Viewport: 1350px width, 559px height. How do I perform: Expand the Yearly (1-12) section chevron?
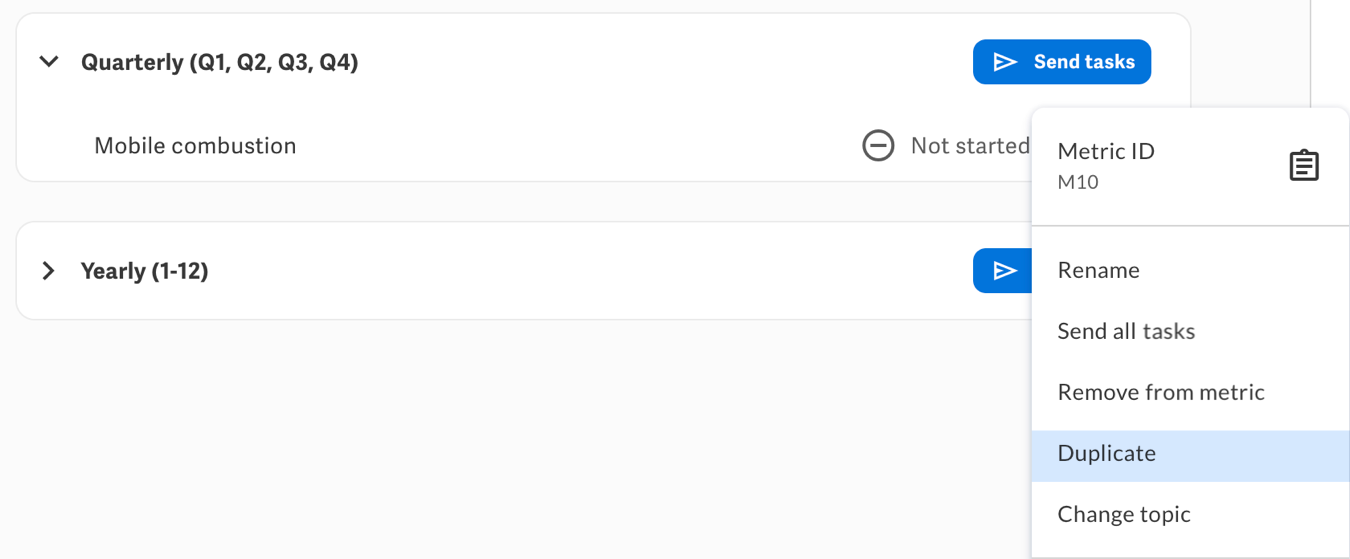point(48,271)
